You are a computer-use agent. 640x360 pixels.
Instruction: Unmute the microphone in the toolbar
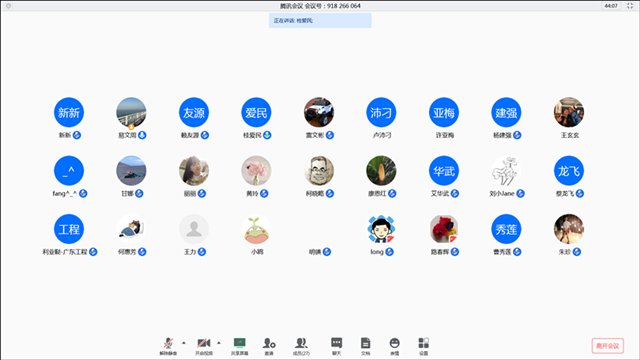point(168,346)
